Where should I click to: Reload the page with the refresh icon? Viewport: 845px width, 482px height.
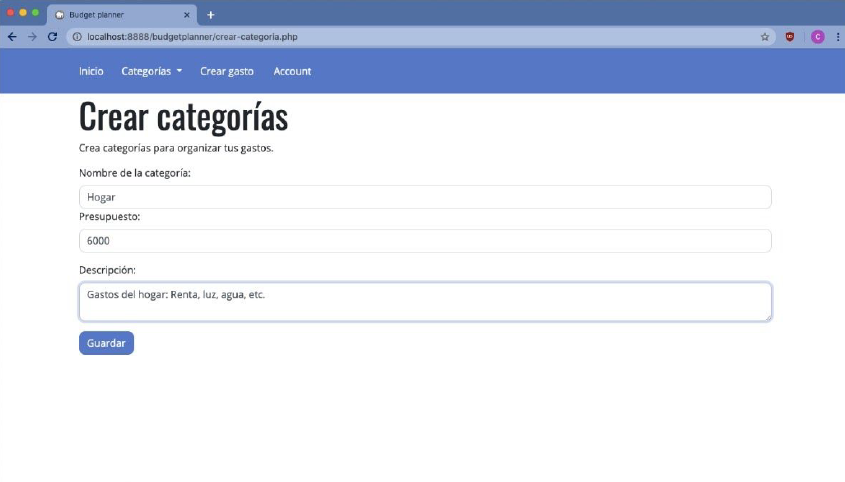[52, 37]
